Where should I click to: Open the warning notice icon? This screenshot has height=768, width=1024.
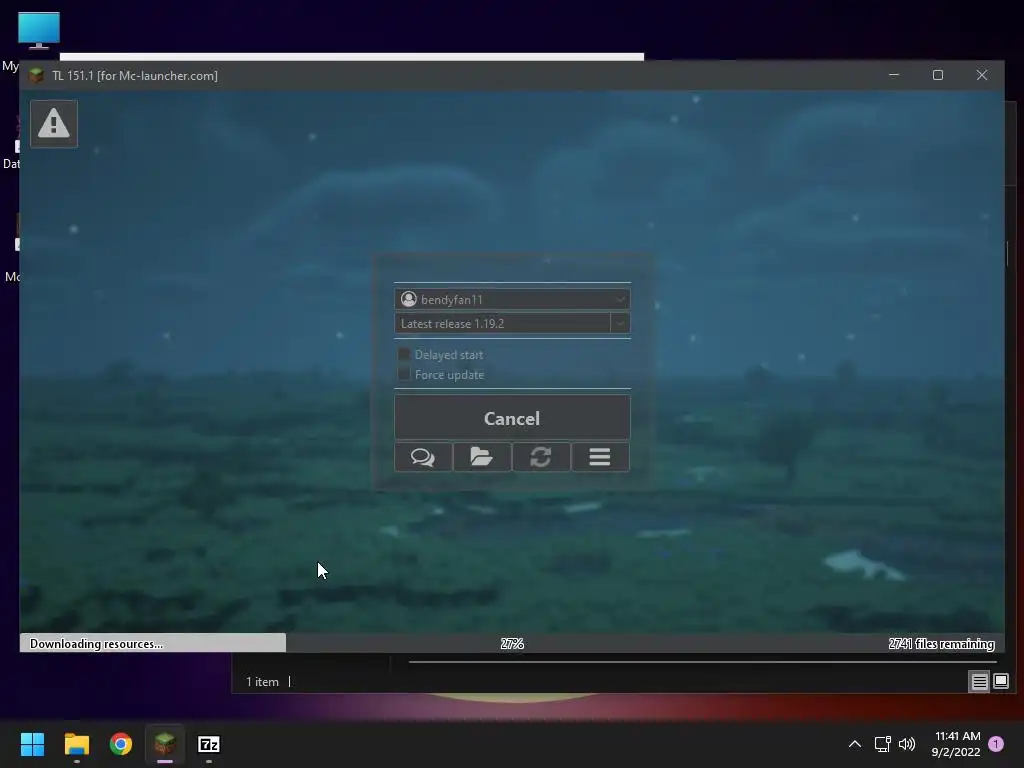coord(54,124)
